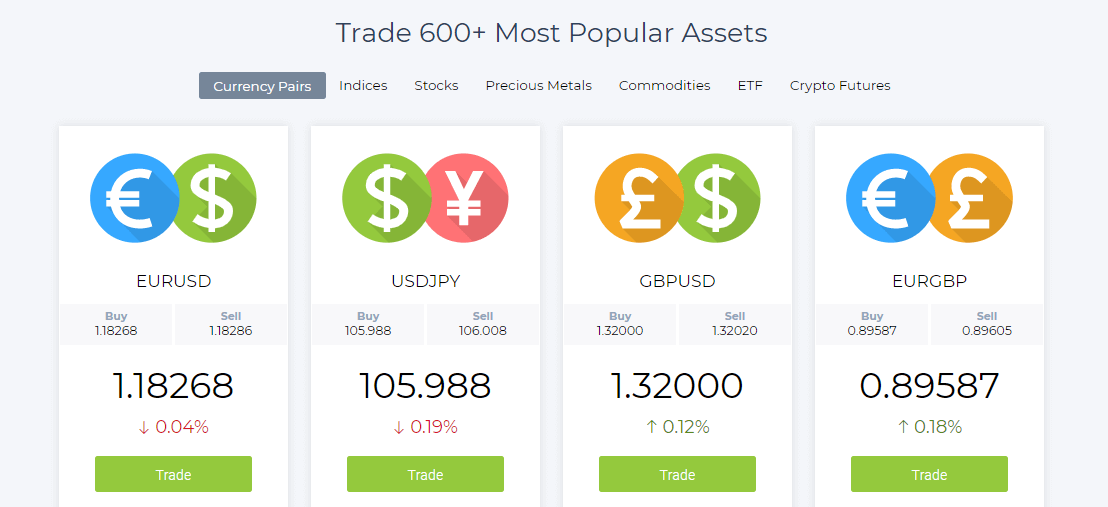
Task: Click Trade button for USDJPY
Action: pyautogui.click(x=425, y=474)
